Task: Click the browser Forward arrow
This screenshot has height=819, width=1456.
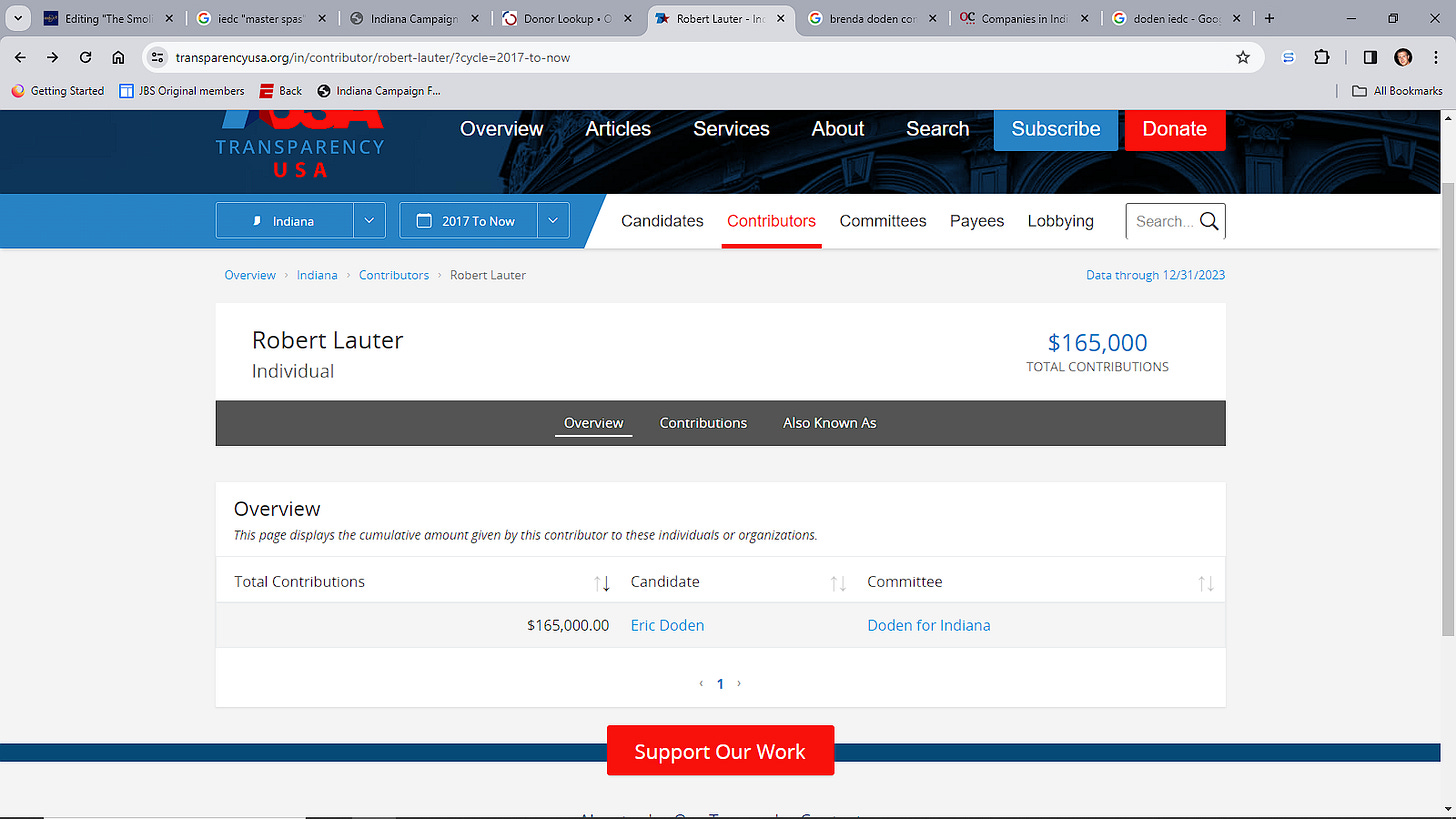Action: pos(53,57)
